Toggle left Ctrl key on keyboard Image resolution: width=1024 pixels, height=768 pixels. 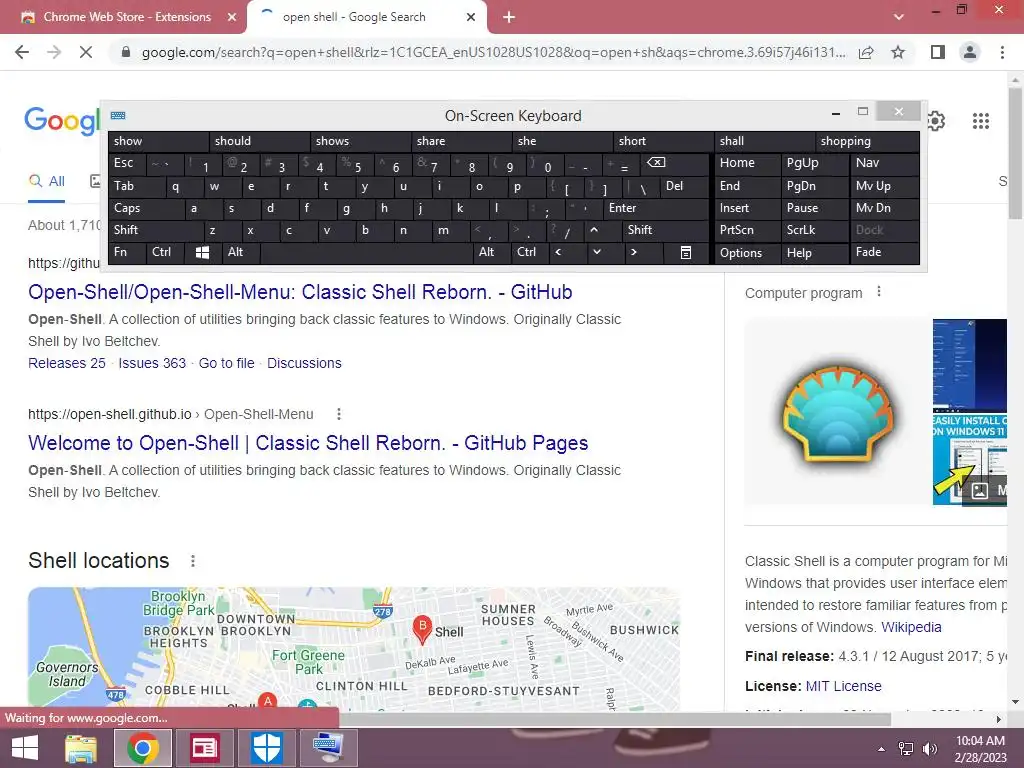[165, 252]
